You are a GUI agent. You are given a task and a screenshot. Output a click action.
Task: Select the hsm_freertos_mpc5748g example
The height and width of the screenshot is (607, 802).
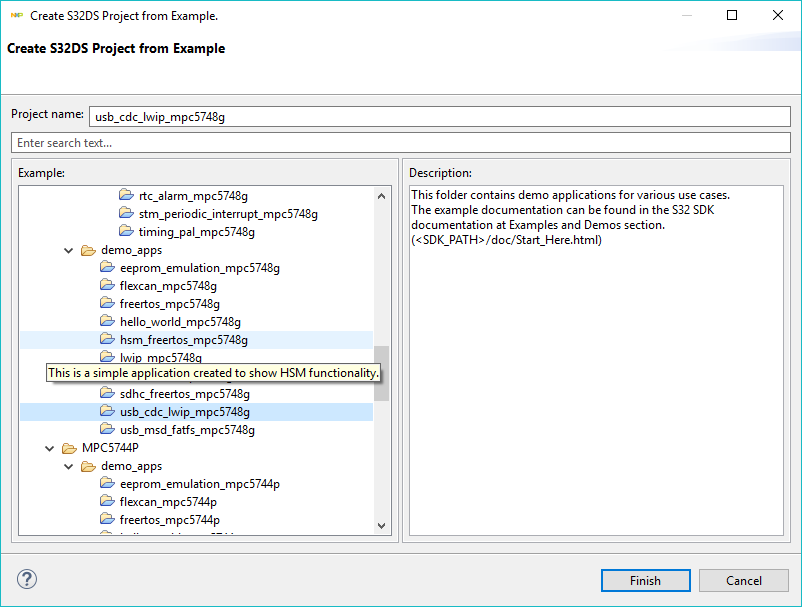(x=184, y=340)
